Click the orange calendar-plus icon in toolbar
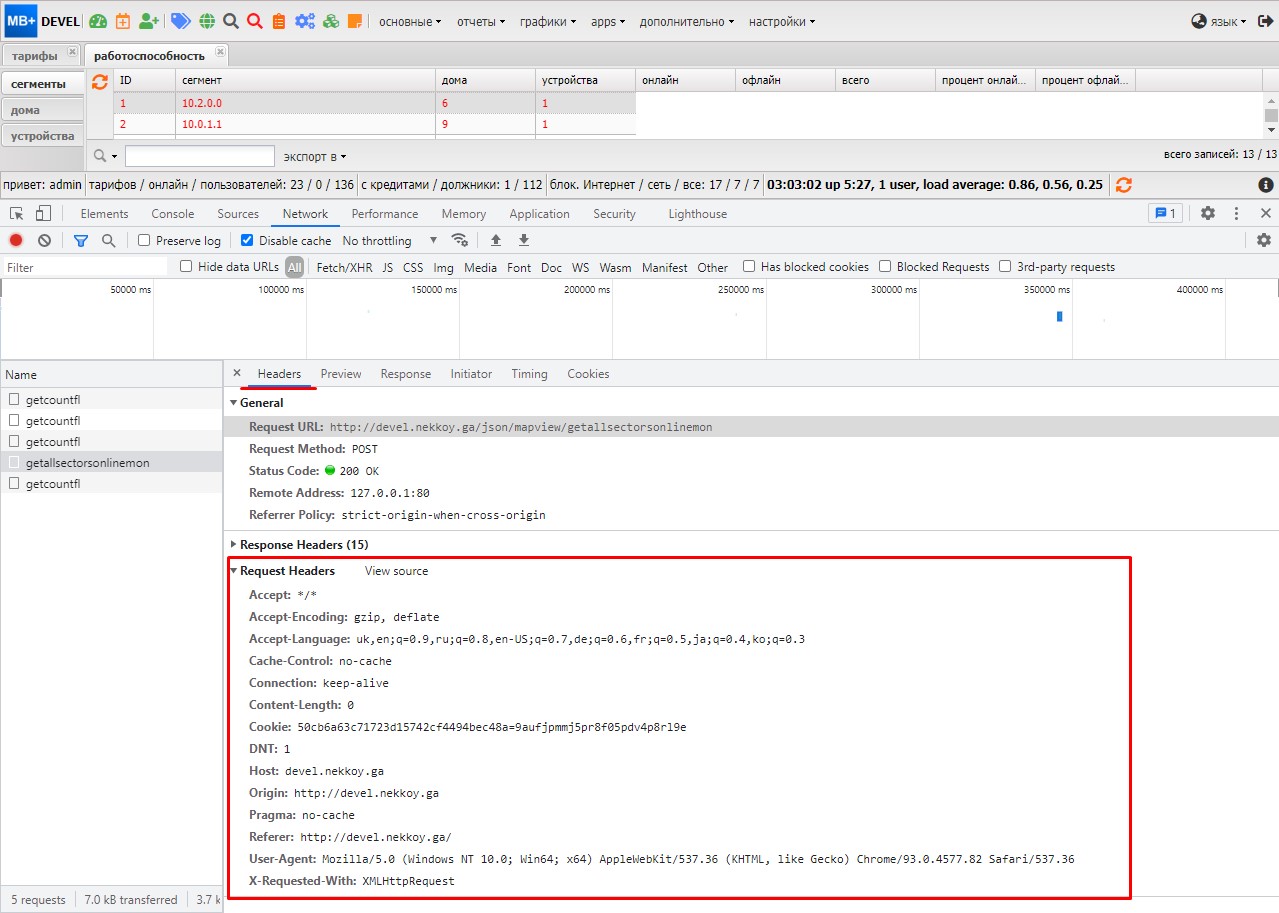Screen dimensions: 1279x913 123,21
